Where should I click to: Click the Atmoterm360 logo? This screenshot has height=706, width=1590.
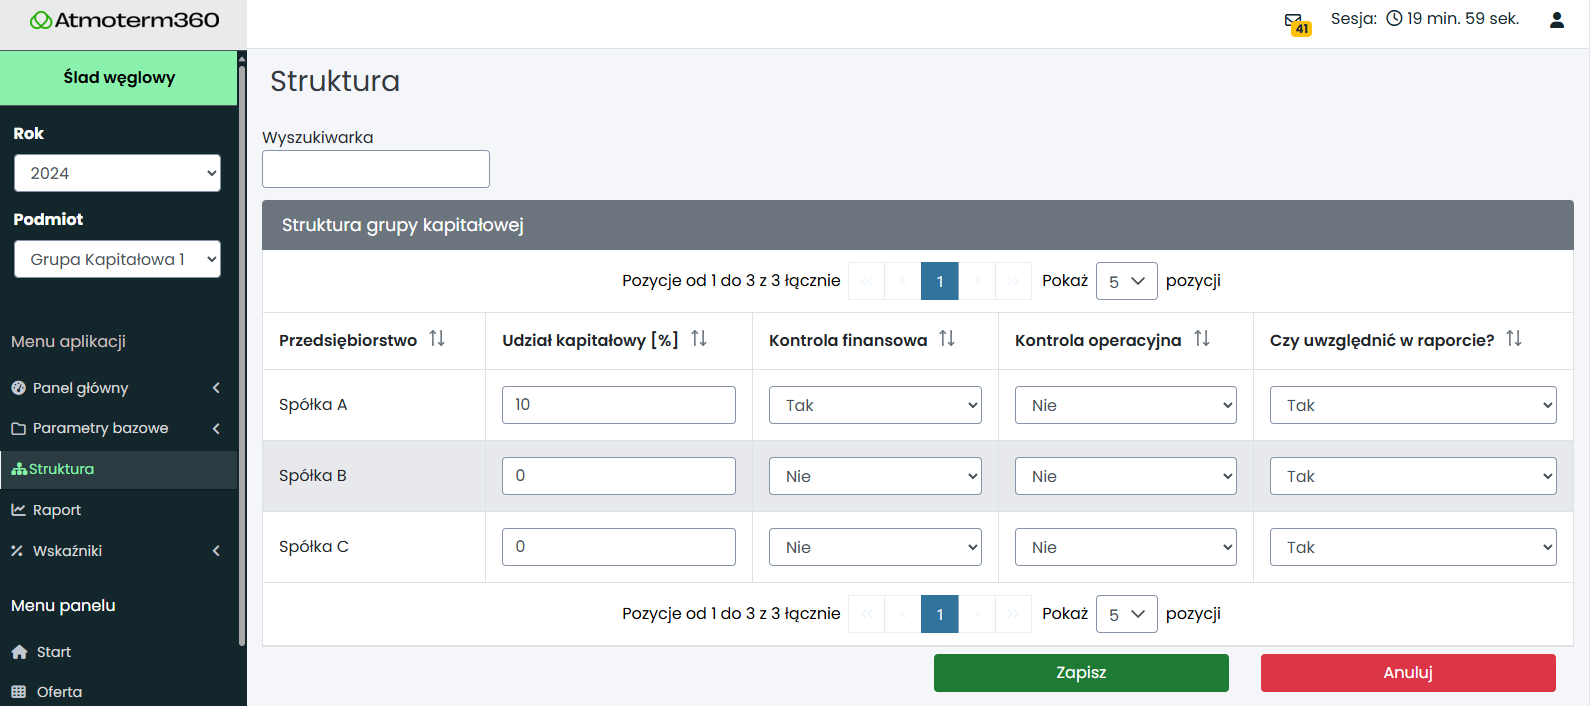(124, 20)
